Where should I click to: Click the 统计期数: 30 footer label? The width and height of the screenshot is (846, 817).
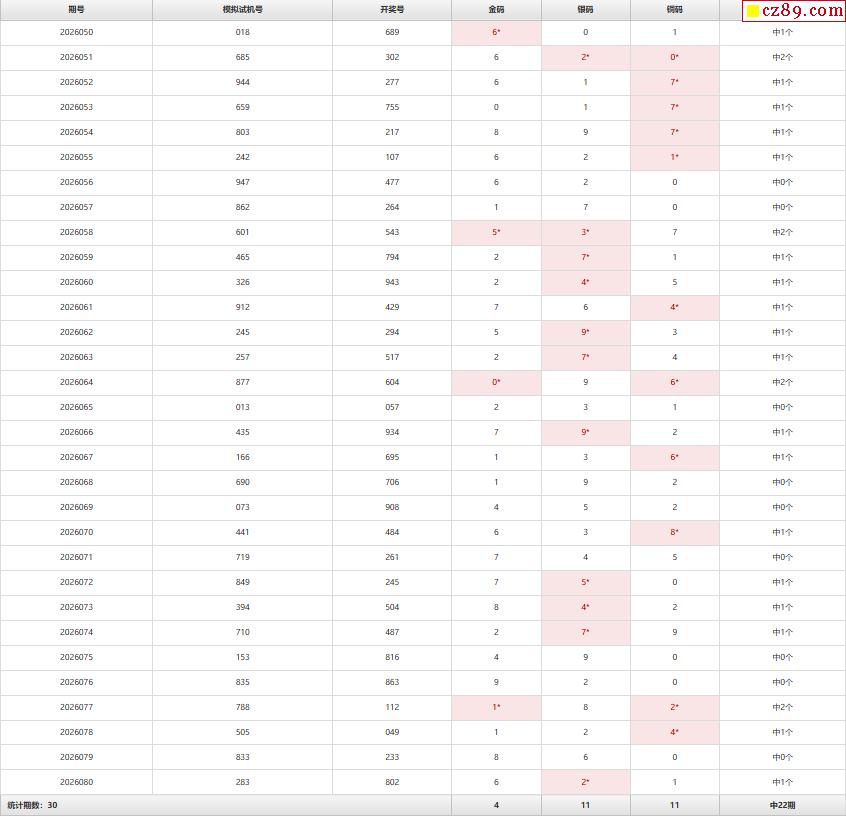coord(32,805)
